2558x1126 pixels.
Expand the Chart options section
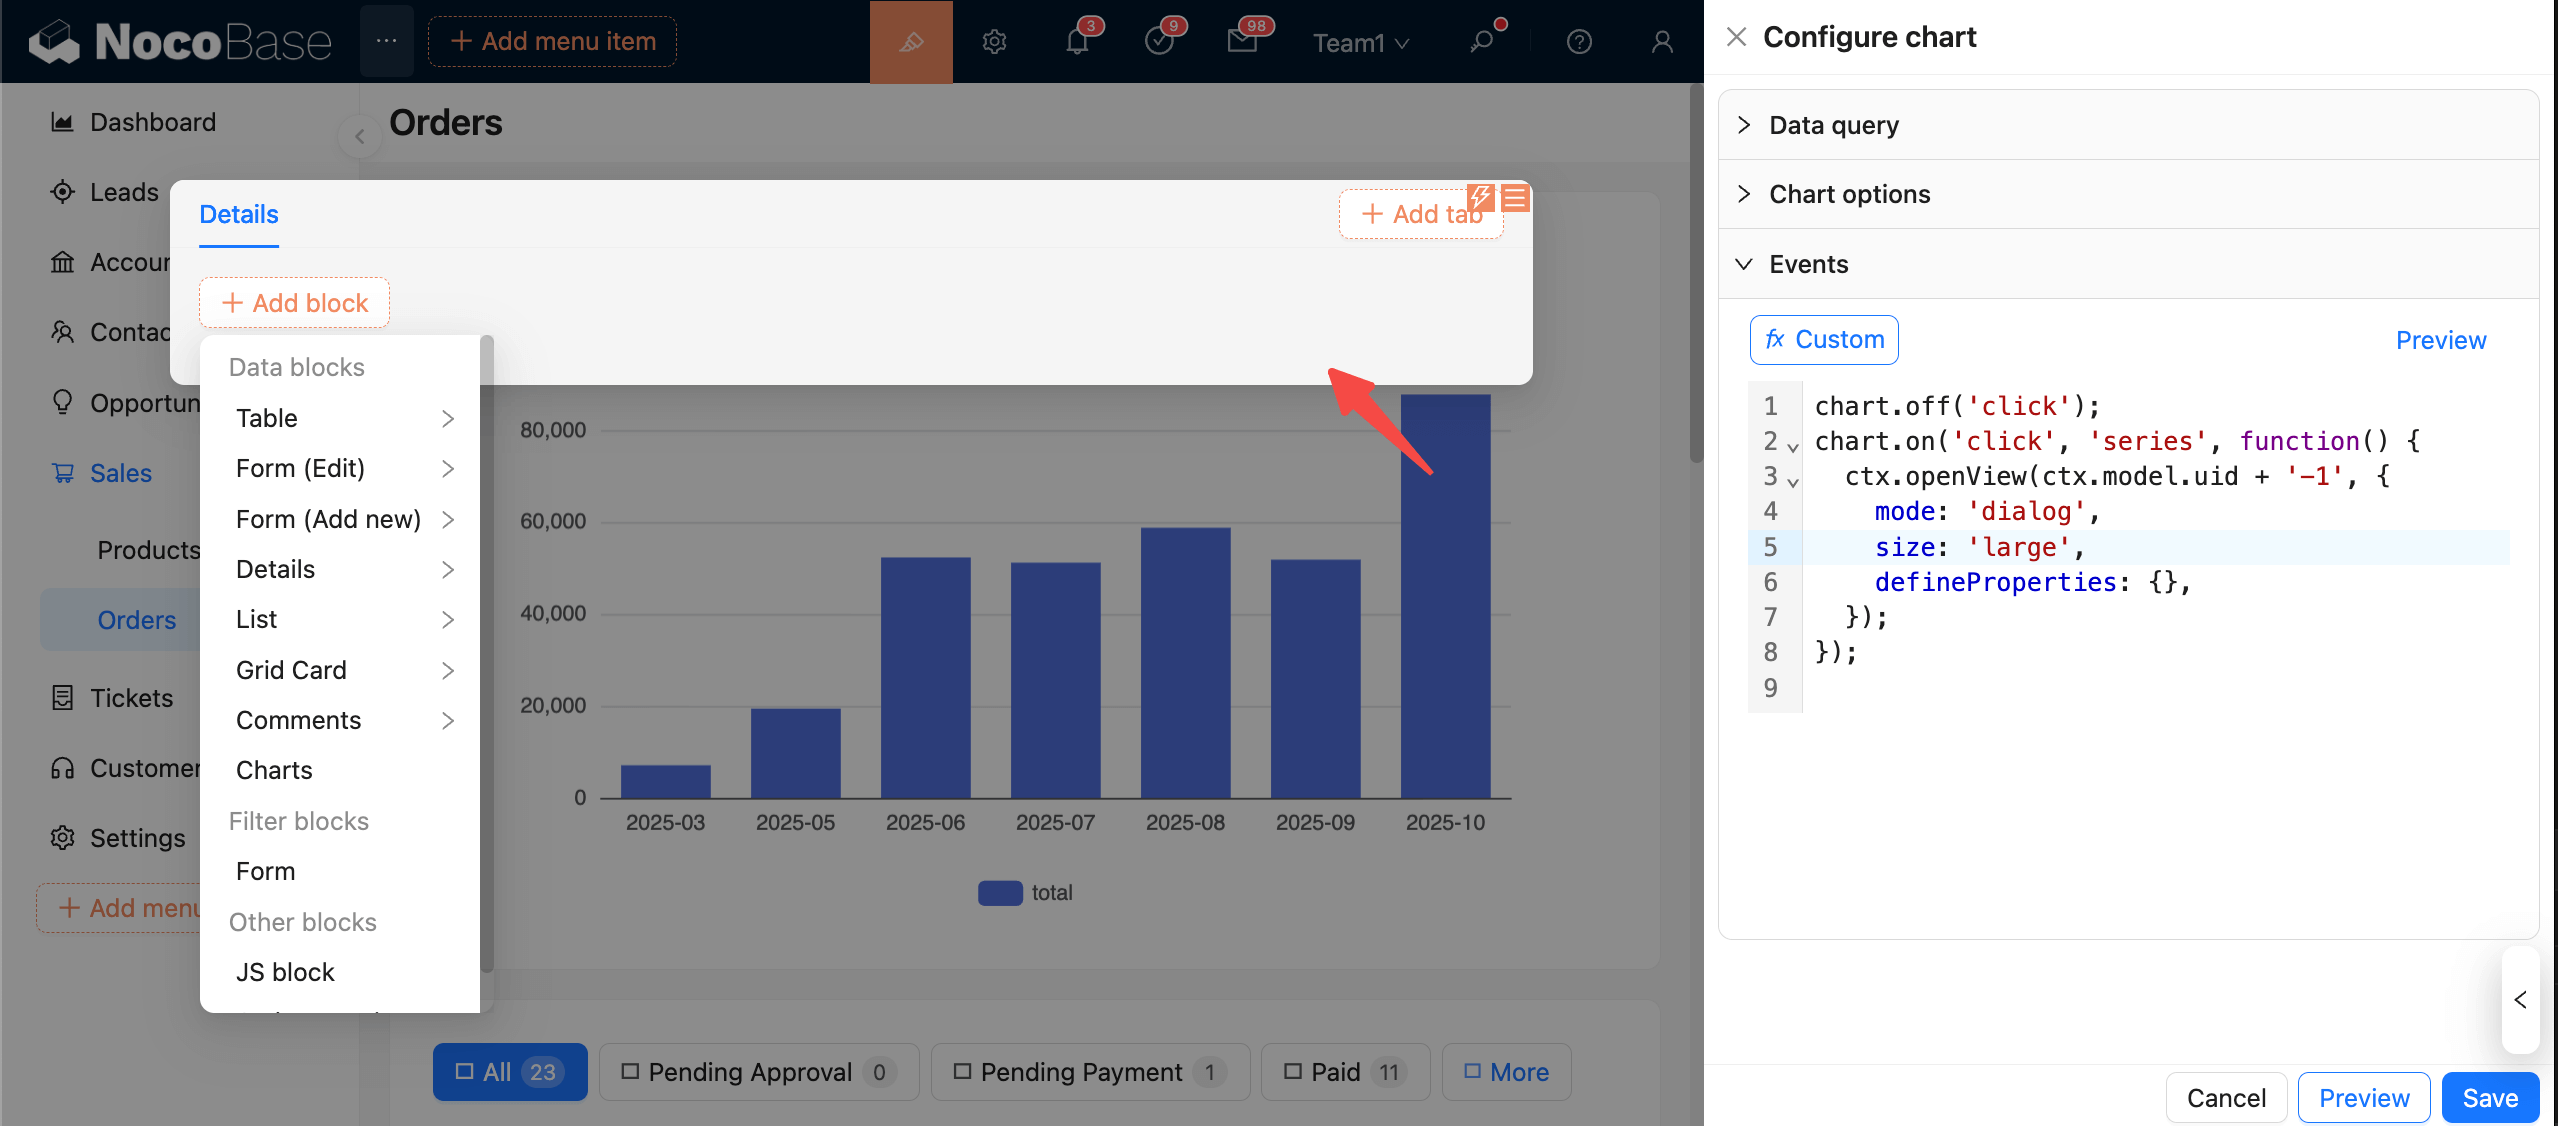1849,194
